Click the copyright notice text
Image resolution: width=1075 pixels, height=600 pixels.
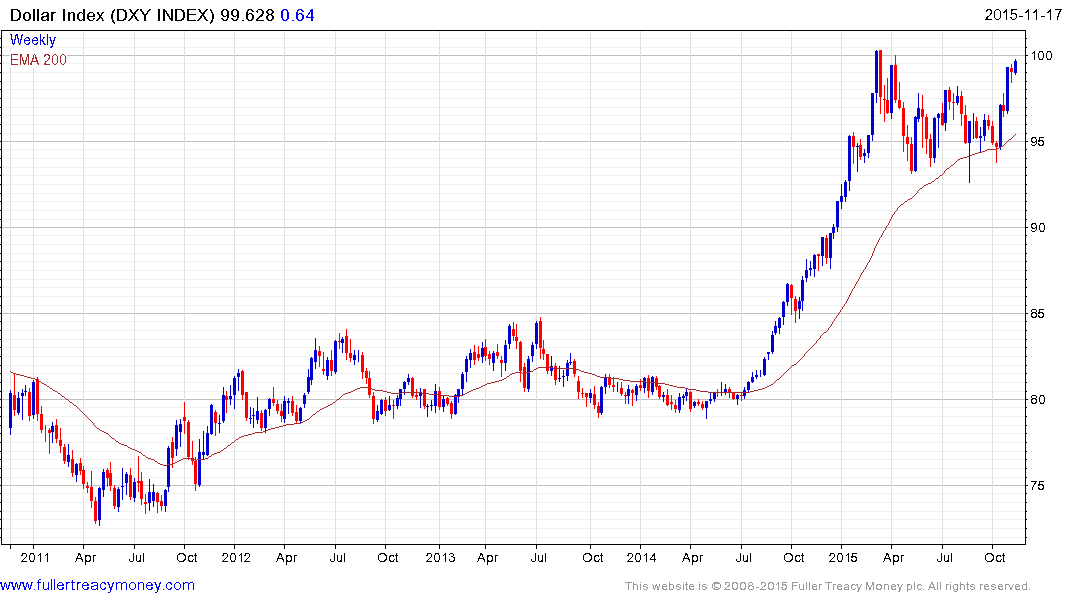(828, 586)
